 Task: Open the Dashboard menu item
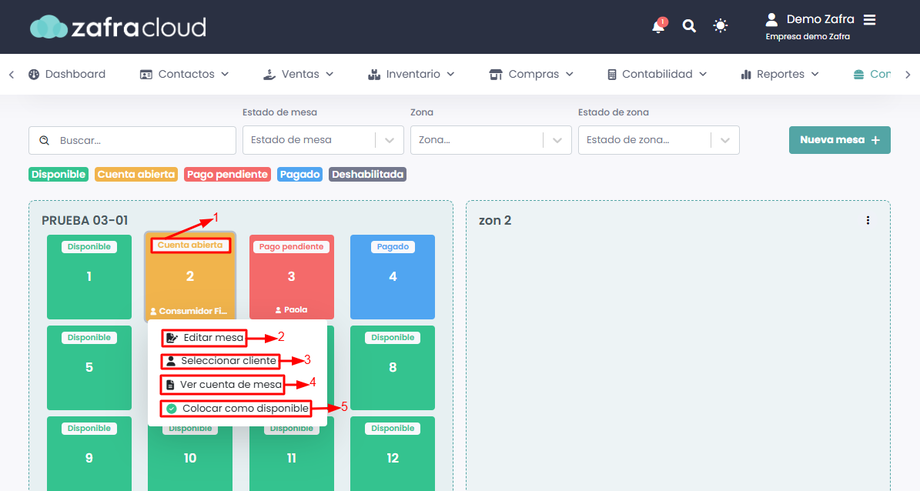pyautogui.click(x=67, y=74)
